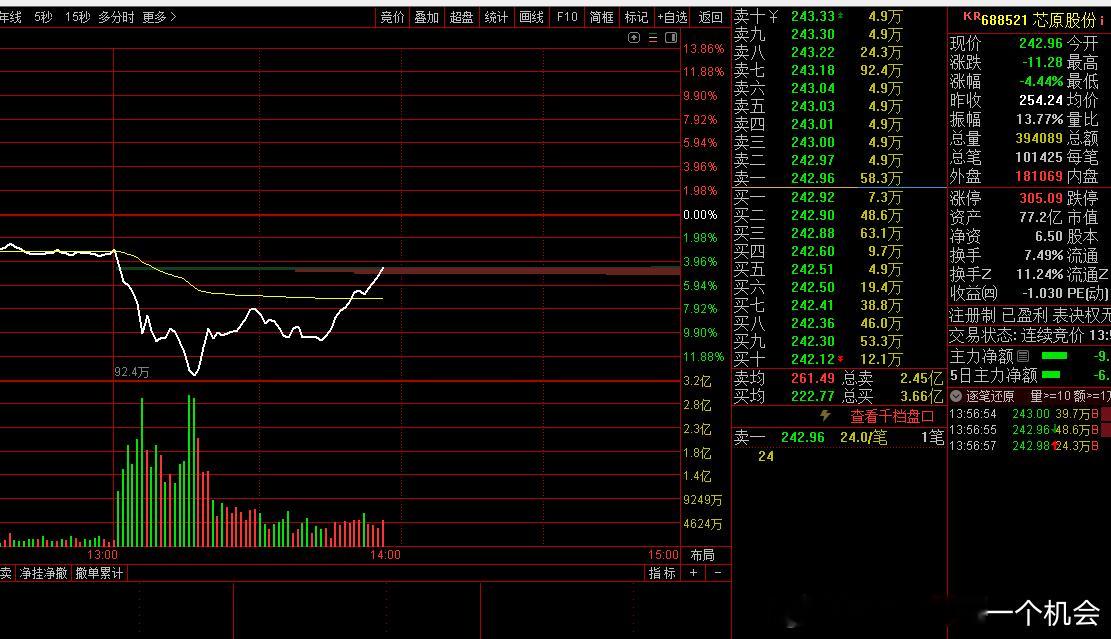
Task: Add stock via +自选 button
Action: (672, 17)
